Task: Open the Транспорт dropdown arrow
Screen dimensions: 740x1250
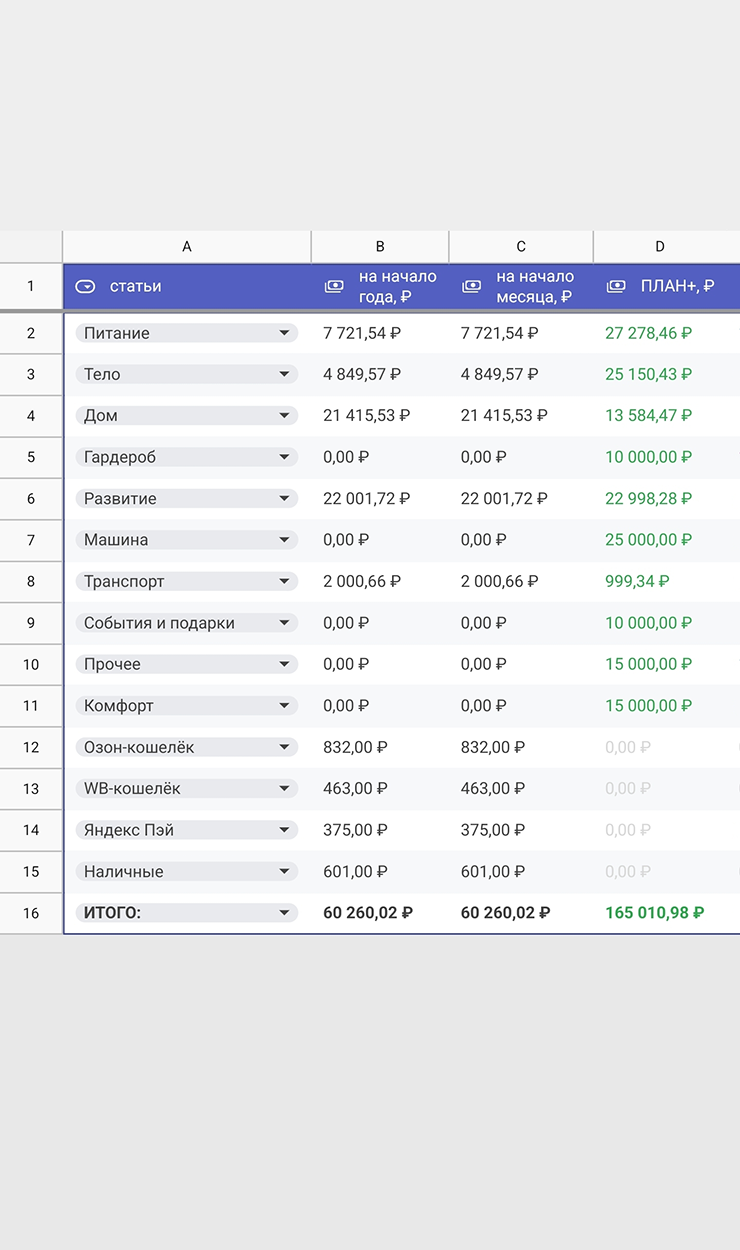Action: tap(284, 581)
